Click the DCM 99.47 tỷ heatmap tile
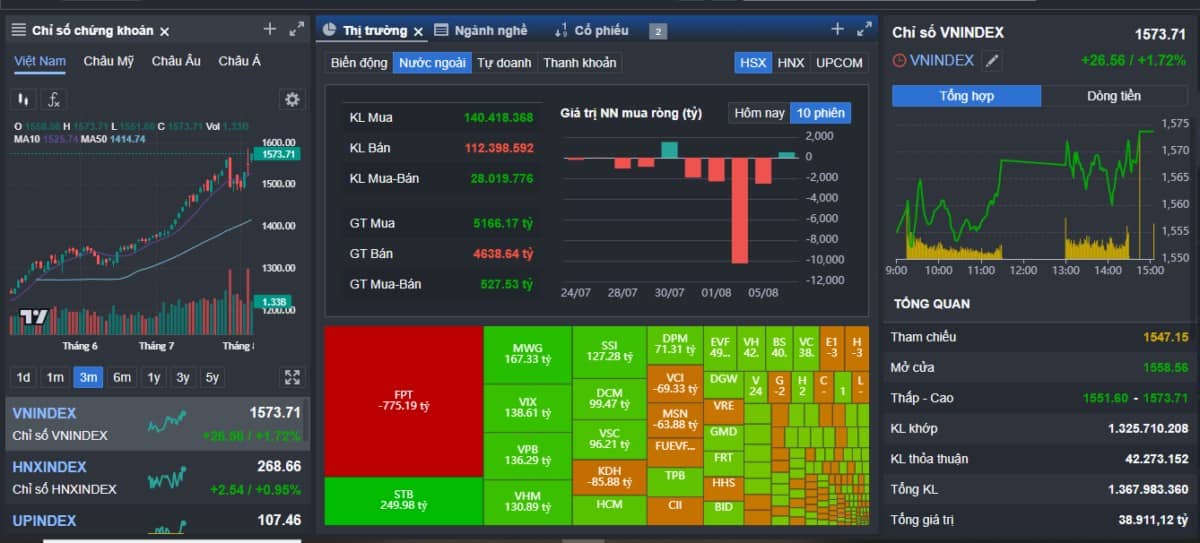 pos(609,398)
